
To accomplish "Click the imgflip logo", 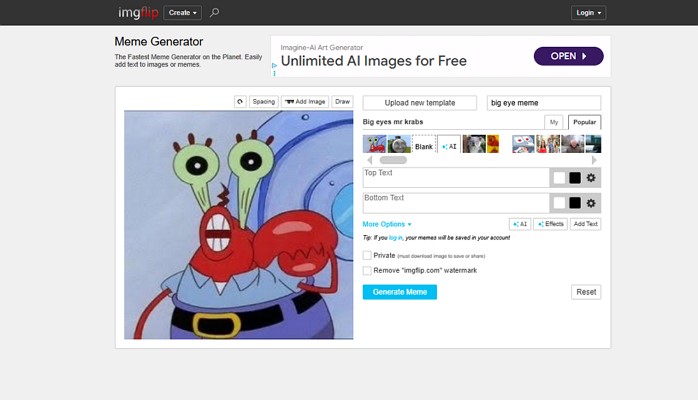I will [x=138, y=12].
